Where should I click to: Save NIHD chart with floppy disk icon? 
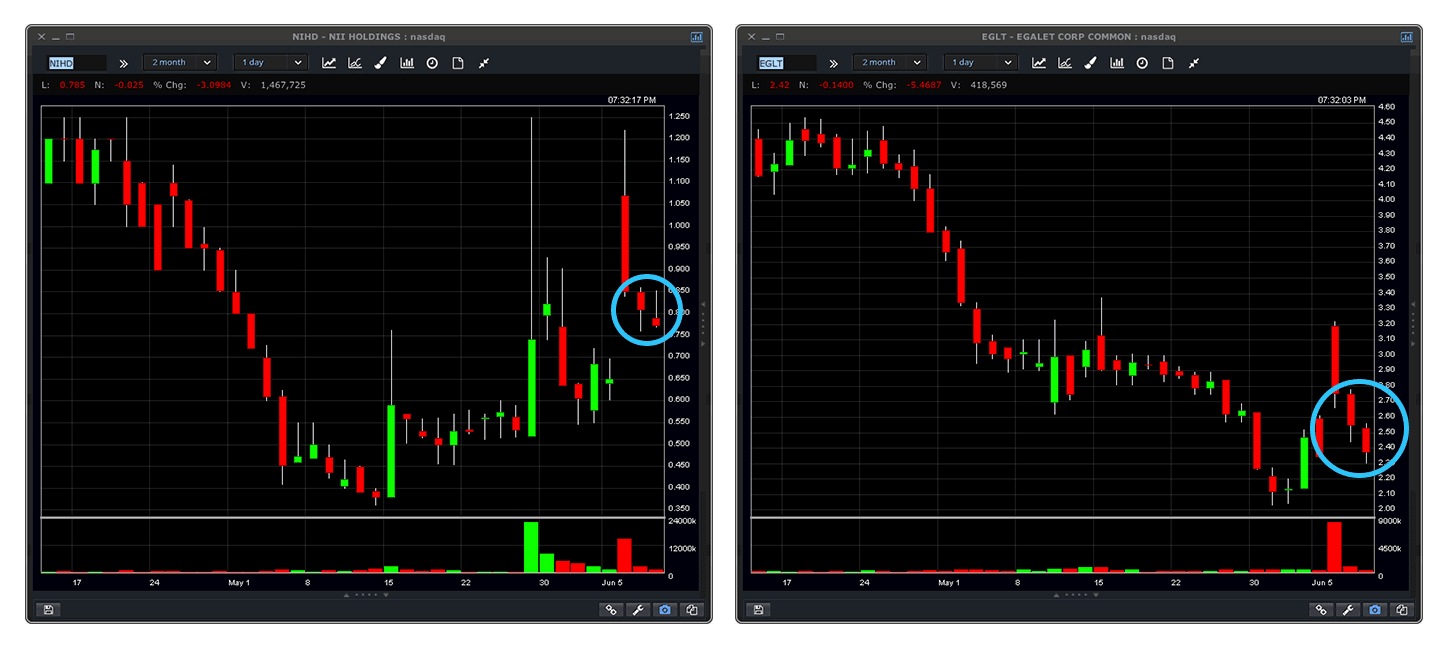[x=48, y=609]
